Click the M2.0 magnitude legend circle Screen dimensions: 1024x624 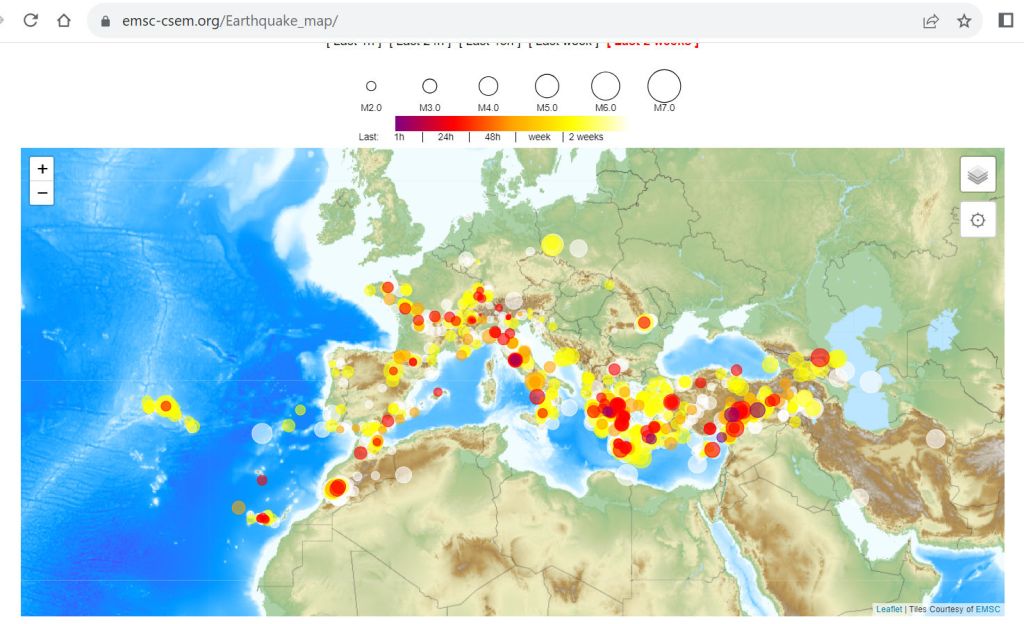[371, 87]
